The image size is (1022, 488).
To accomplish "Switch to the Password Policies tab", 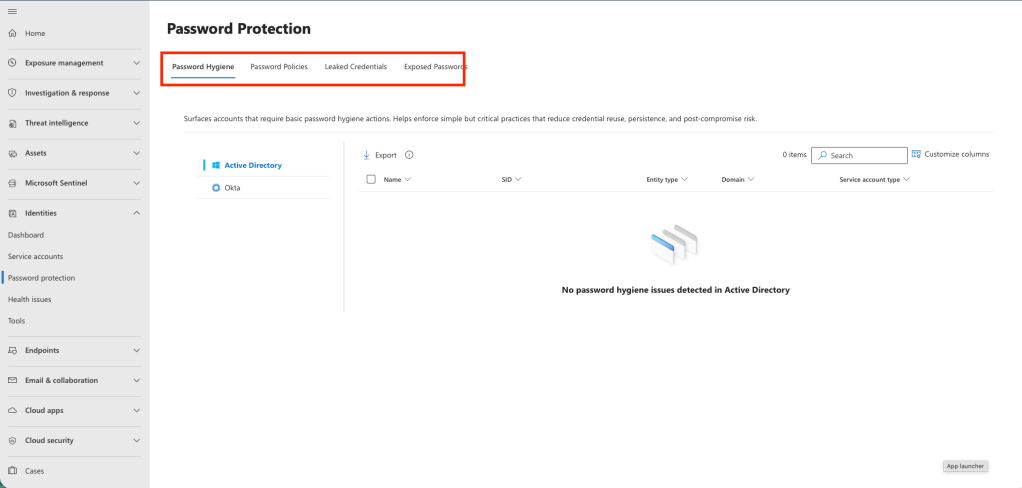I will [279, 67].
